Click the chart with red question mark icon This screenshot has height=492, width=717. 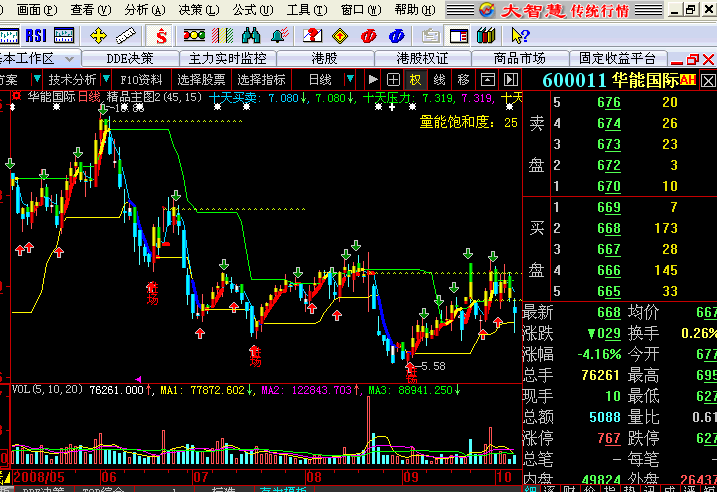point(312,36)
